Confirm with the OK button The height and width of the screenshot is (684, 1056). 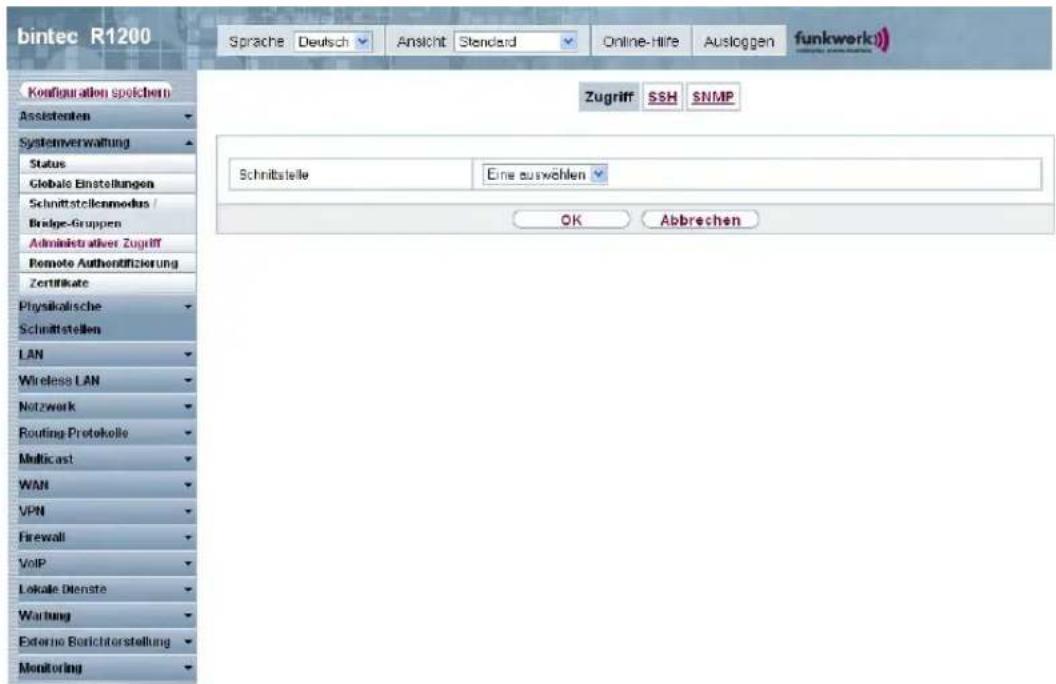tap(571, 220)
